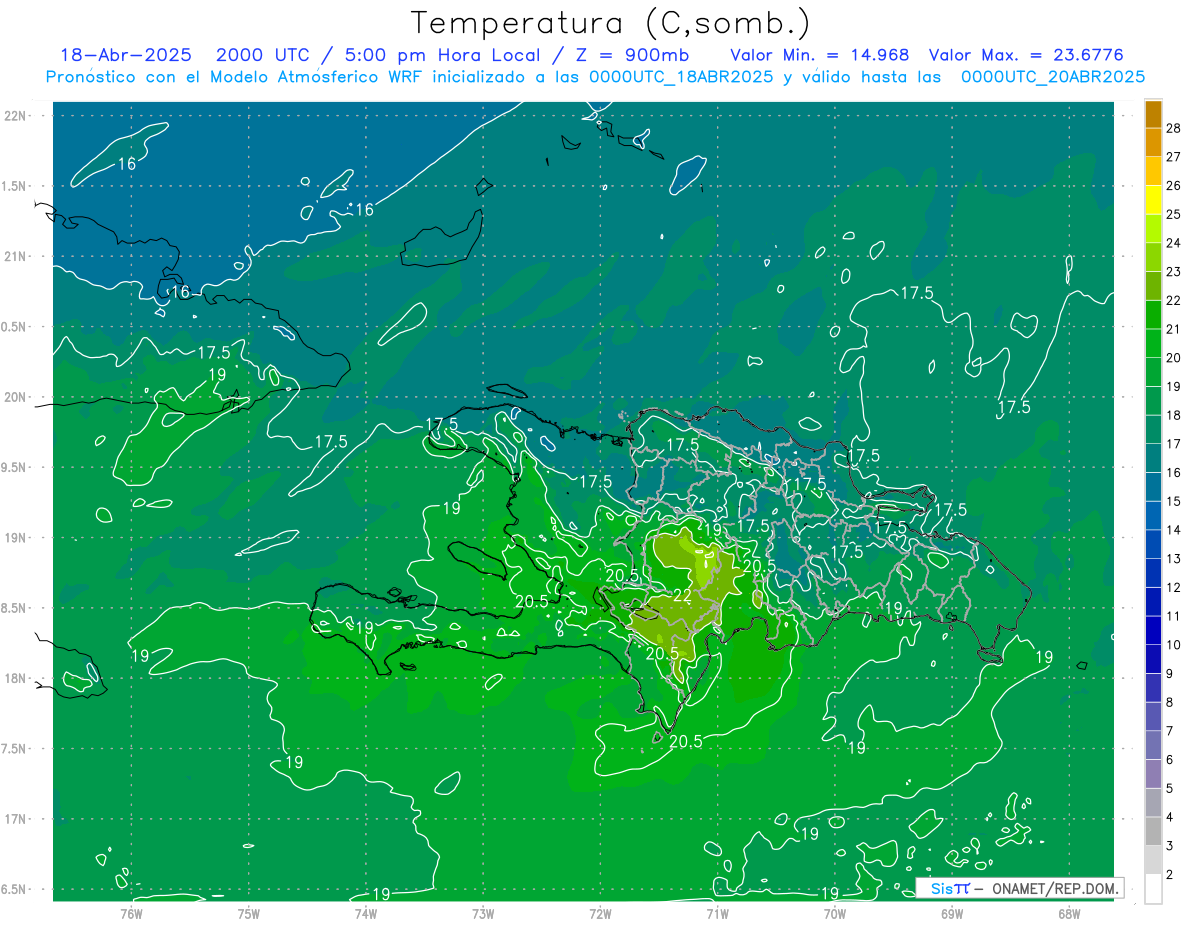
Task: Click the yellow swatch between 25 and 26
Action: (x=1153, y=199)
